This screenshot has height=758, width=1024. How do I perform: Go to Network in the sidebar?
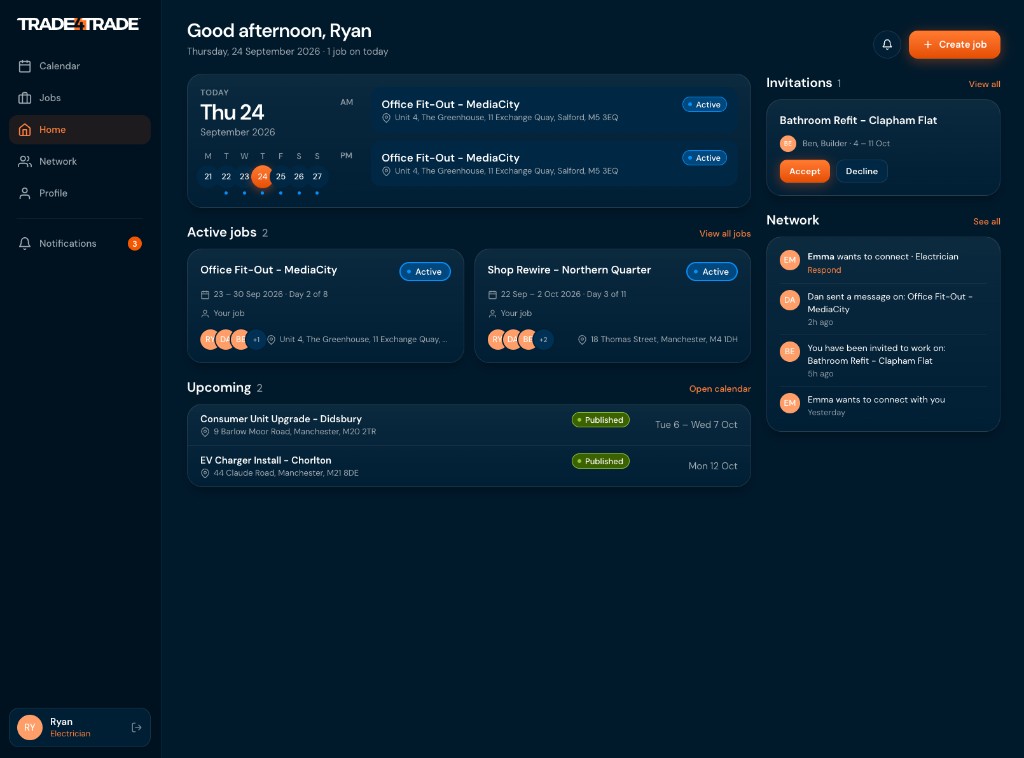coord(80,161)
